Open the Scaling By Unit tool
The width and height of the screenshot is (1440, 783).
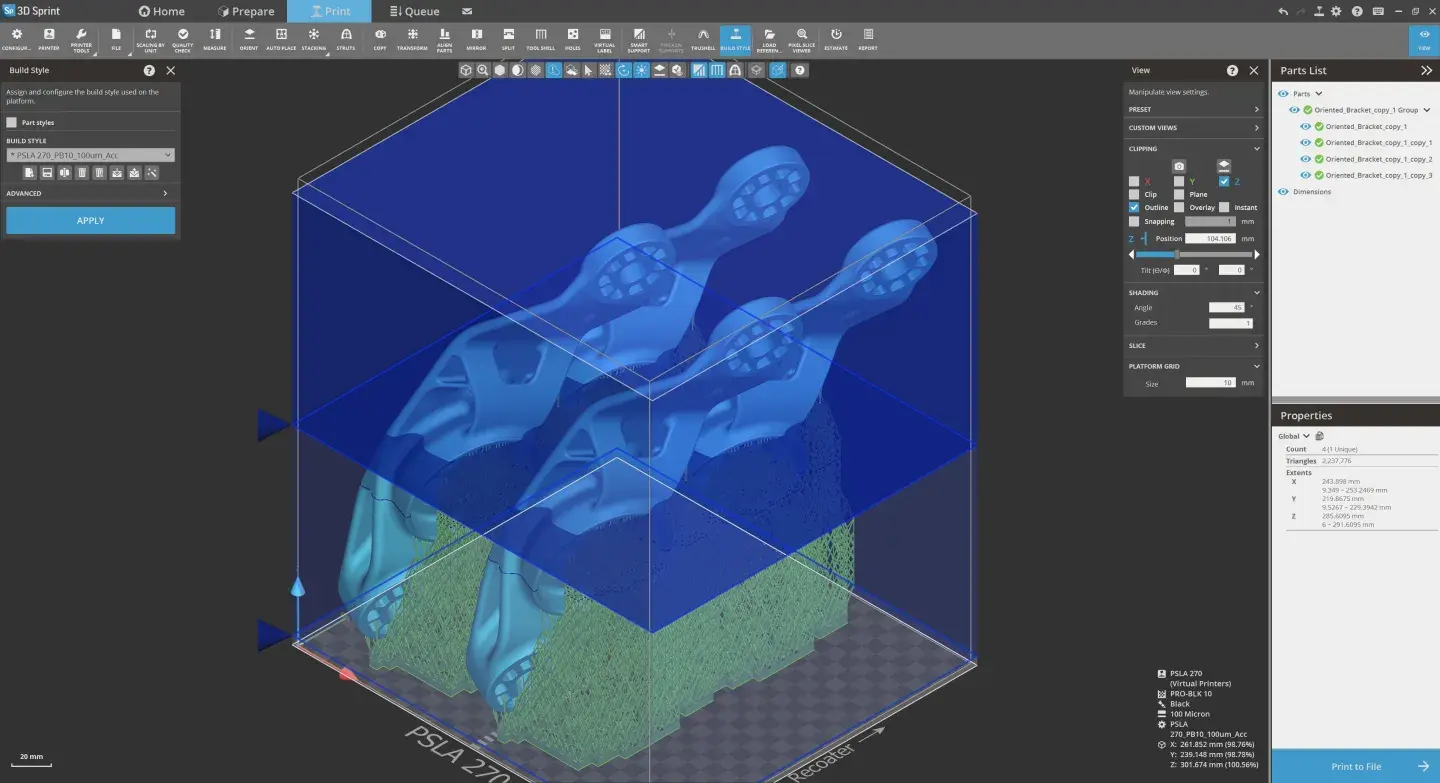pos(150,39)
